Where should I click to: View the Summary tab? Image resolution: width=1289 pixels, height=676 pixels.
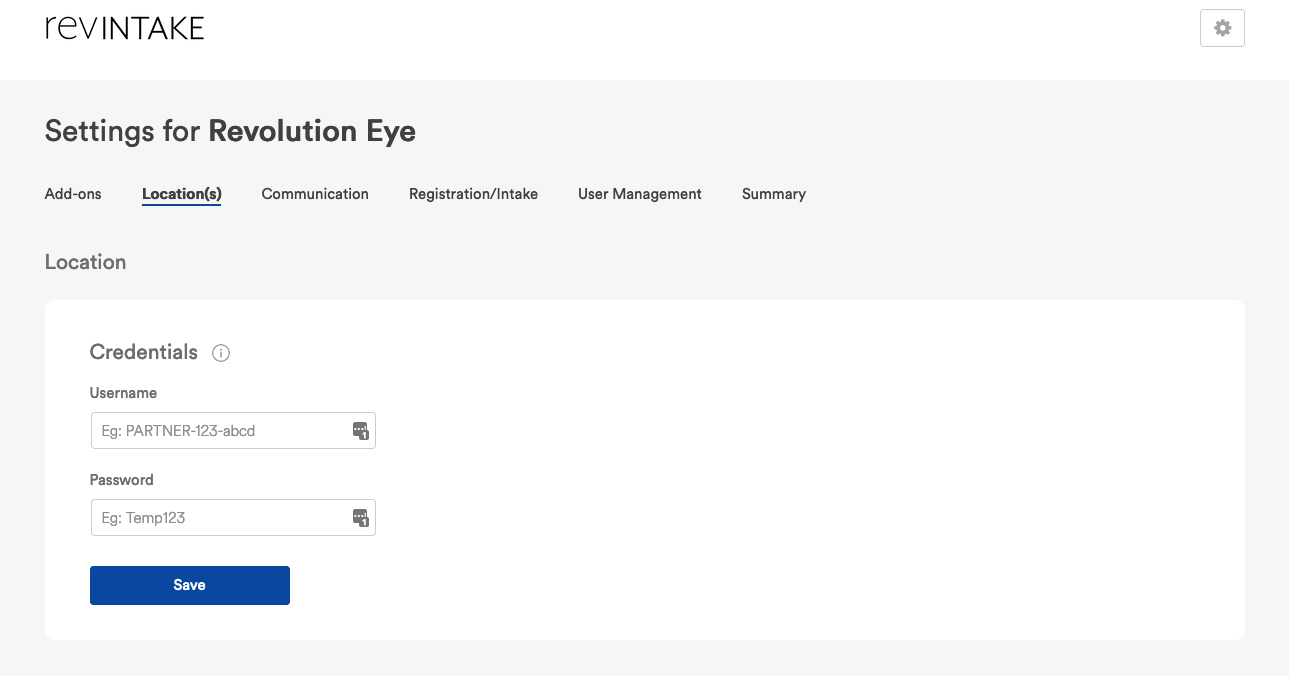[x=773, y=194]
